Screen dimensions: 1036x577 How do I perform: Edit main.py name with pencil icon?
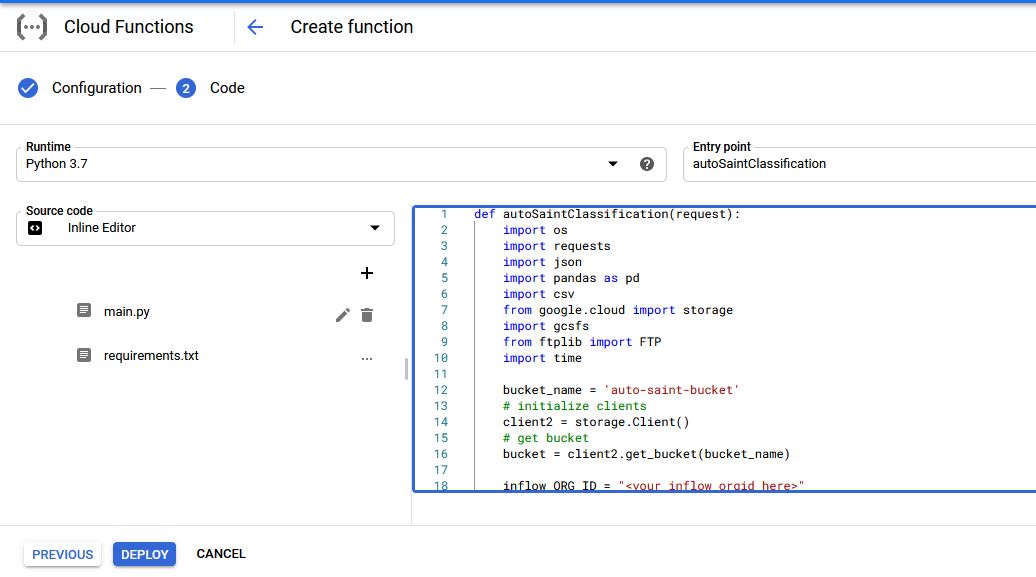(x=342, y=315)
